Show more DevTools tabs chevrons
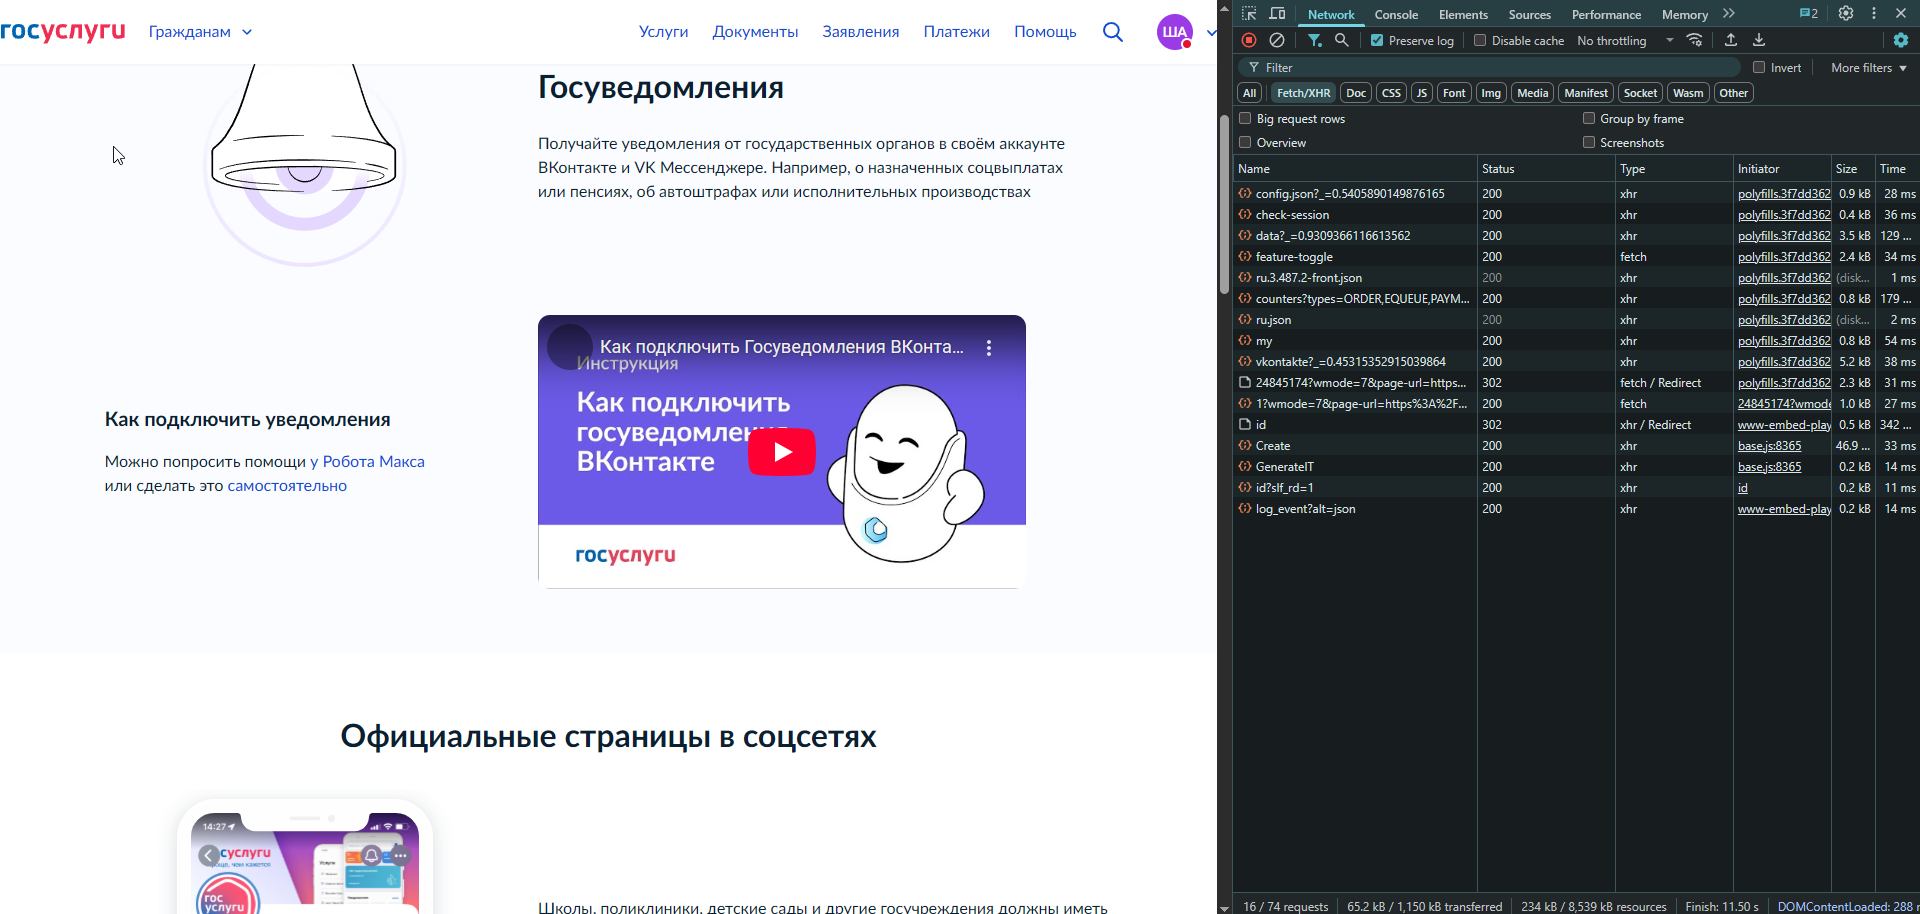 pyautogui.click(x=1729, y=14)
